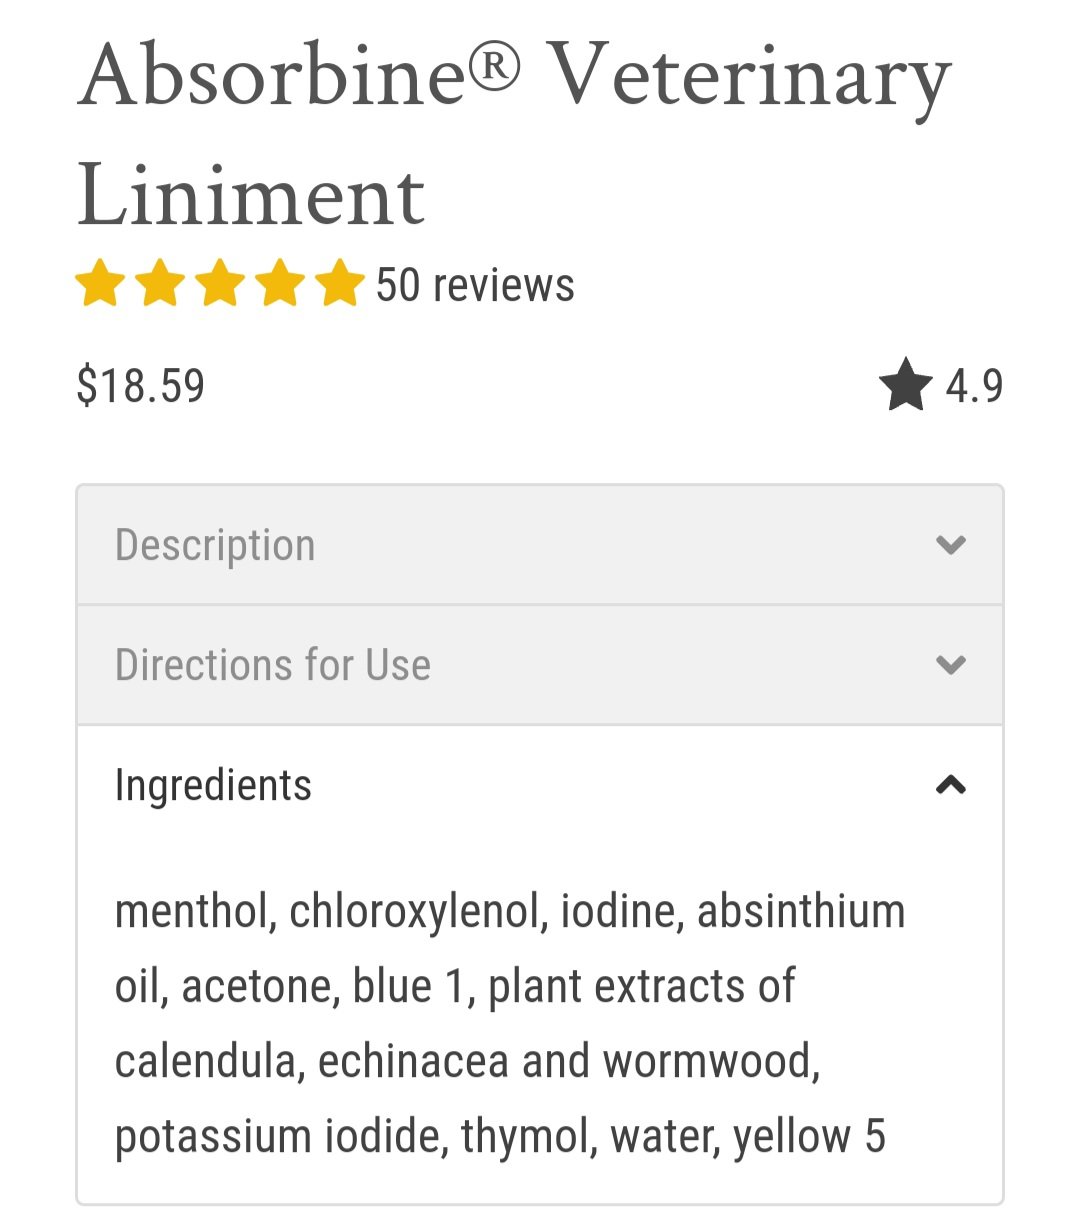The image size is (1080, 1232).
Task: Click the fifth yellow review star
Action: point(340,283)
